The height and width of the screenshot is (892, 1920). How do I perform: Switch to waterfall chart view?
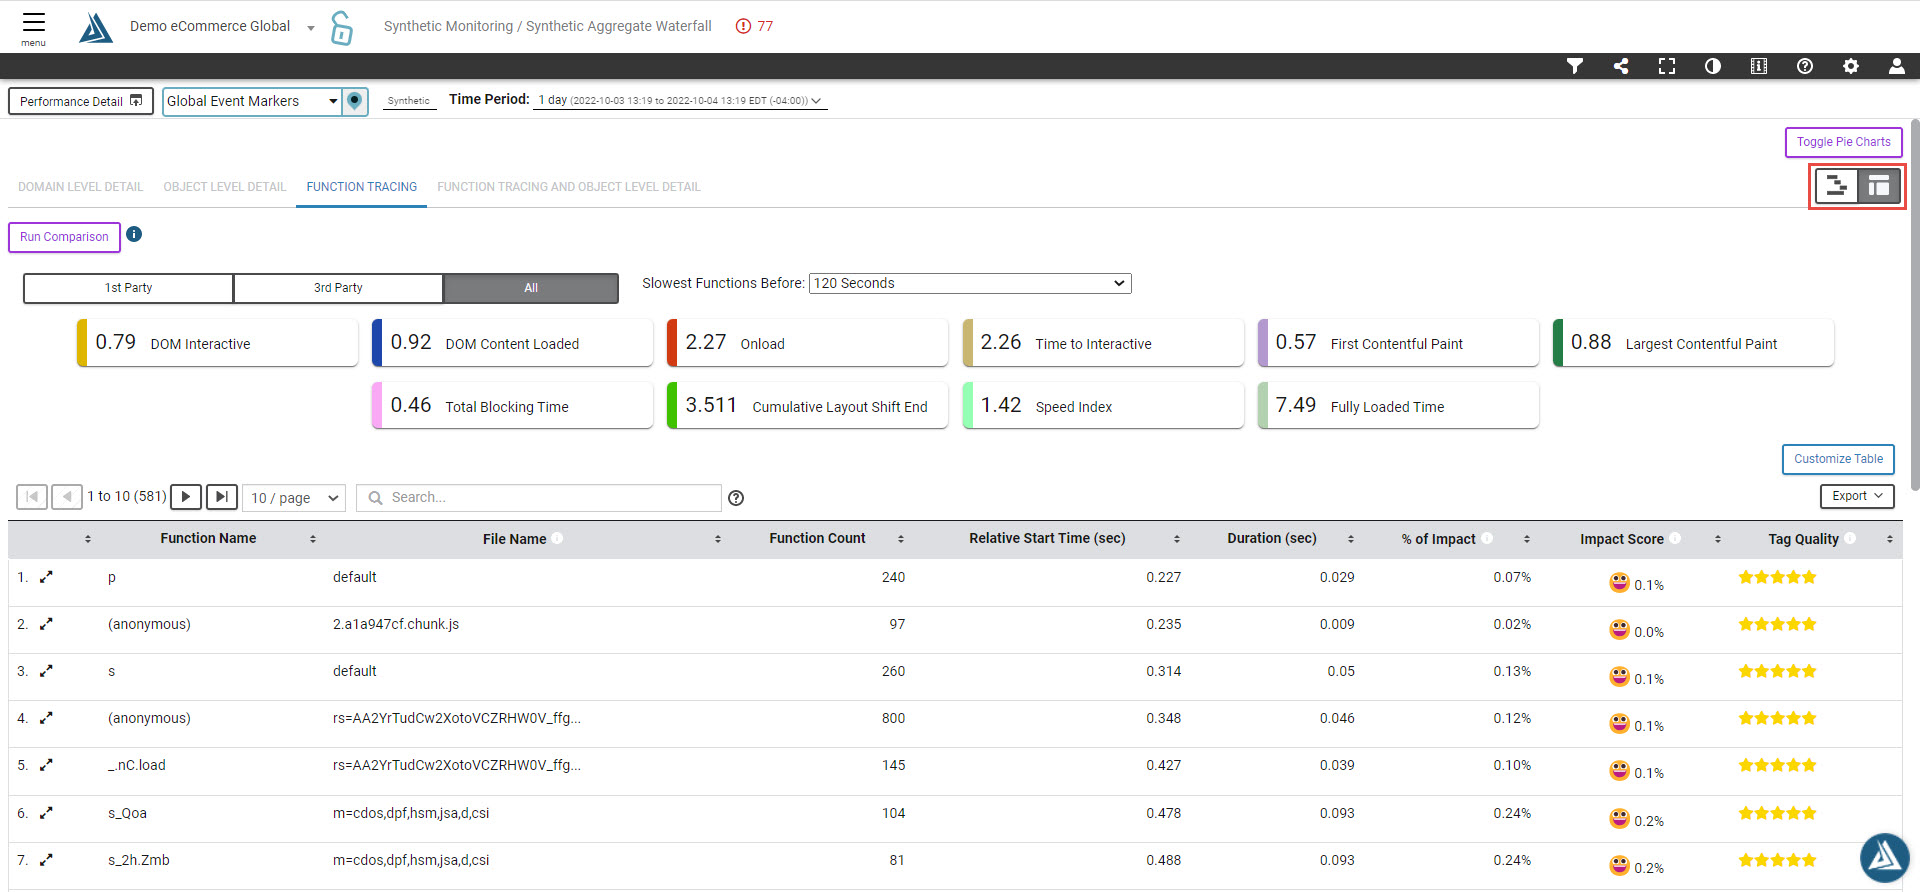1836,186
